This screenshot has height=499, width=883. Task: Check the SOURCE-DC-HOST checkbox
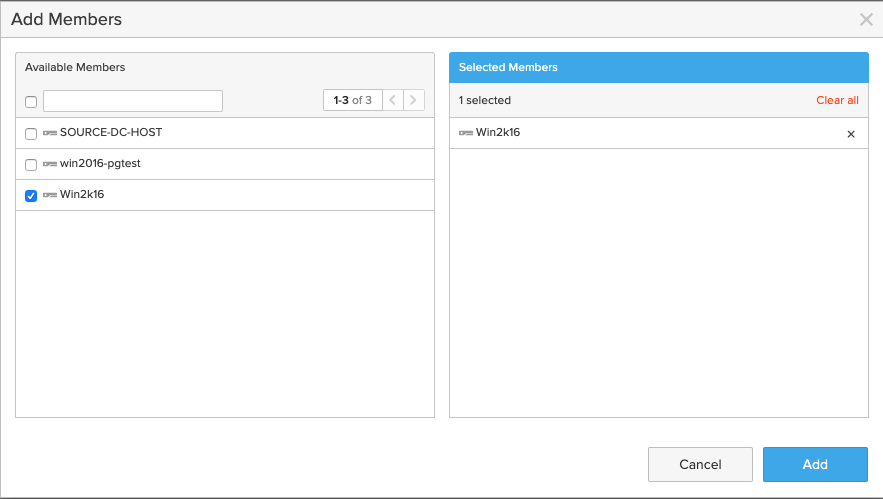(x=31, y=134)
